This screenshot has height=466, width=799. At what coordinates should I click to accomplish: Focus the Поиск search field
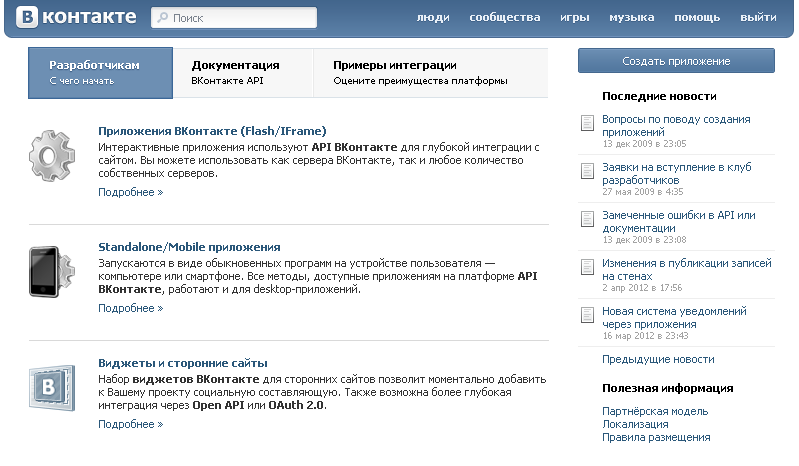click(x=234, y=17)
